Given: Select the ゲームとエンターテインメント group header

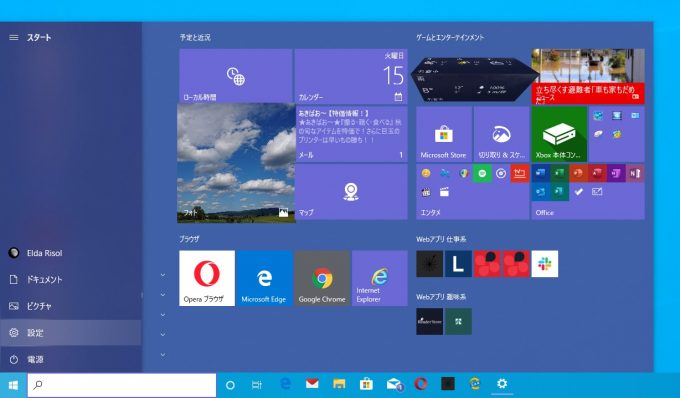Looking at the screenshot, I should tap(450, 38).
